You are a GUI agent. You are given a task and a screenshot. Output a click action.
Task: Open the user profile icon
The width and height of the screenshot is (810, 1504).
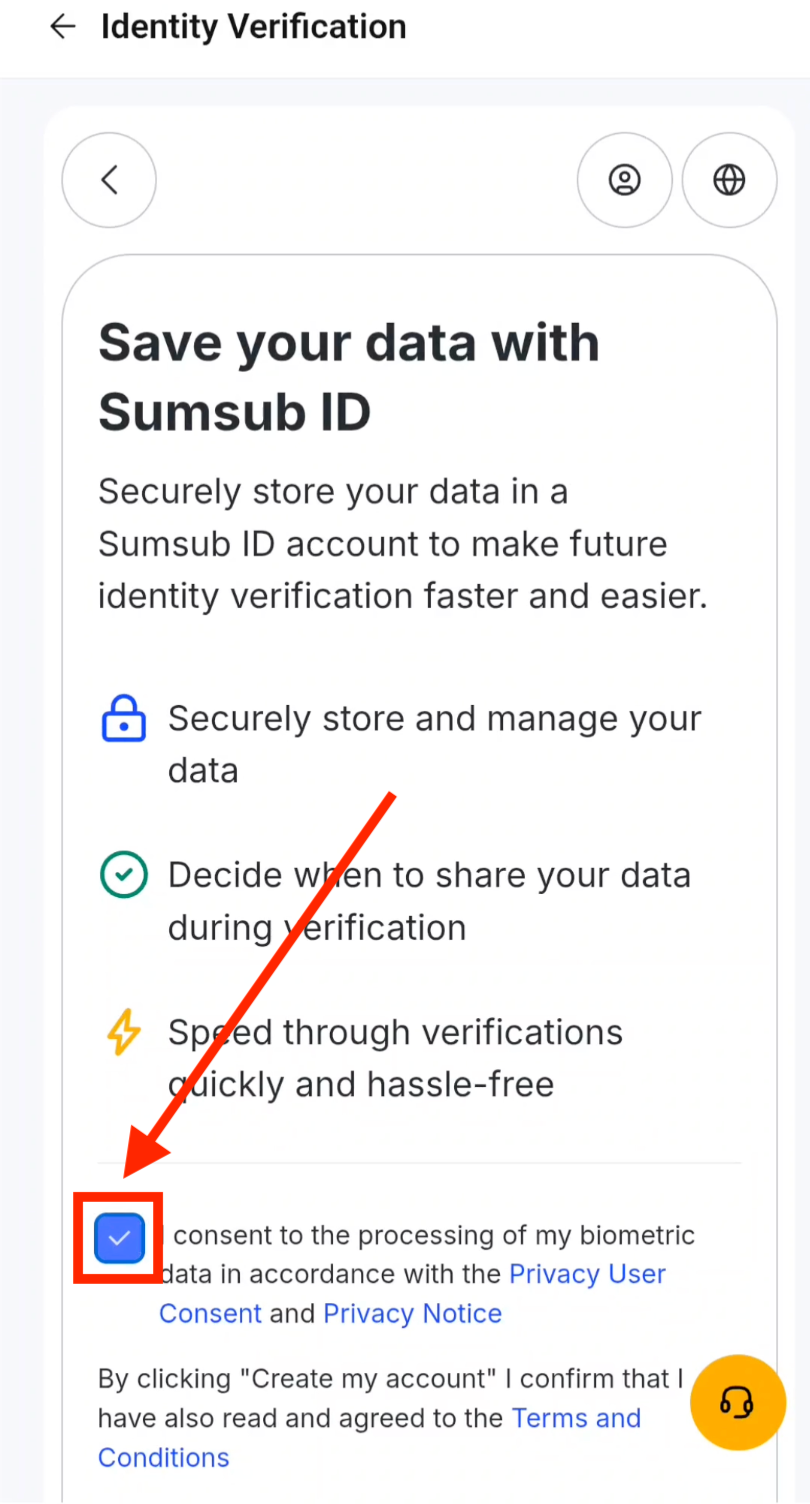624,180
